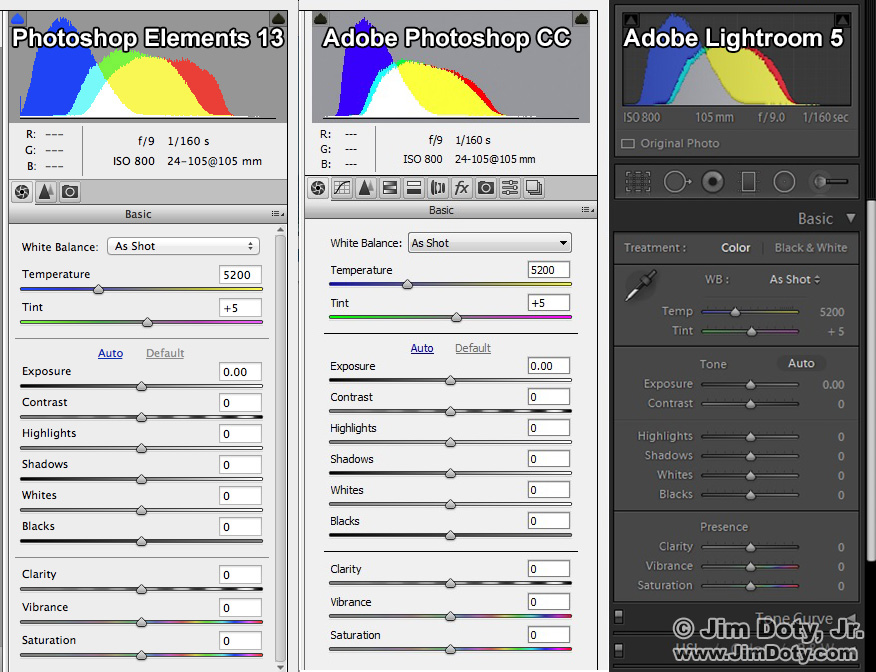Expand the Tone Curve panel in Lightroom
Image resolution: width=876 pixels, height=672 pixels.
point(851,617)
